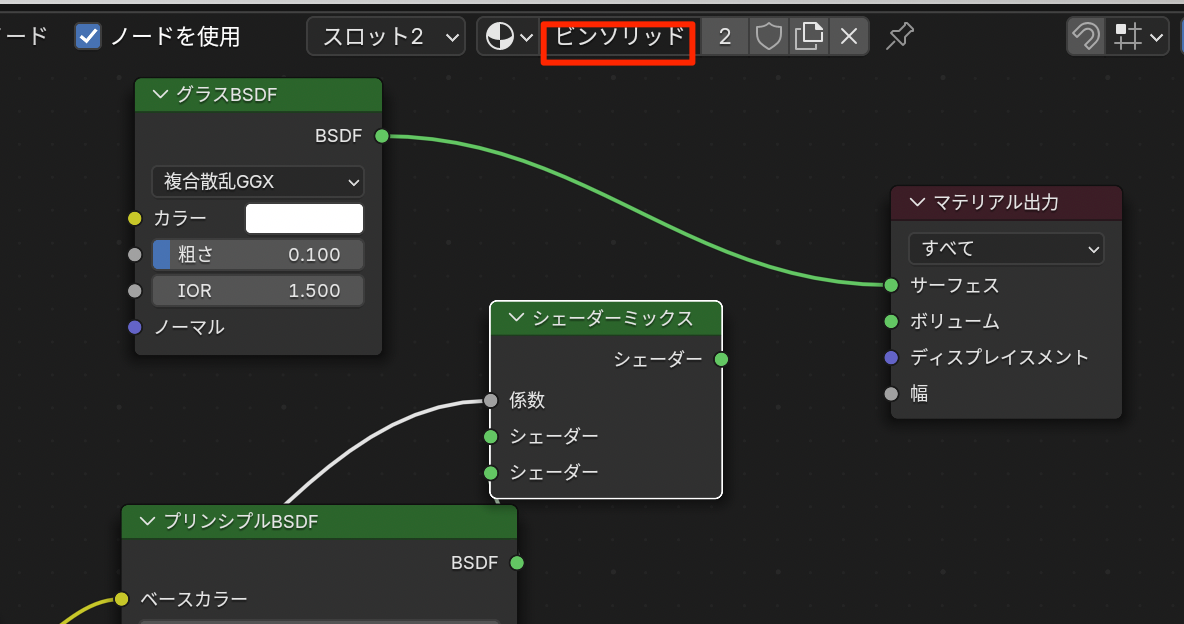This screenshot has width=1184, height=624.
Task: Click the ビンソリッド material name field
Action: pyautogui.click(x=619, y=38)
